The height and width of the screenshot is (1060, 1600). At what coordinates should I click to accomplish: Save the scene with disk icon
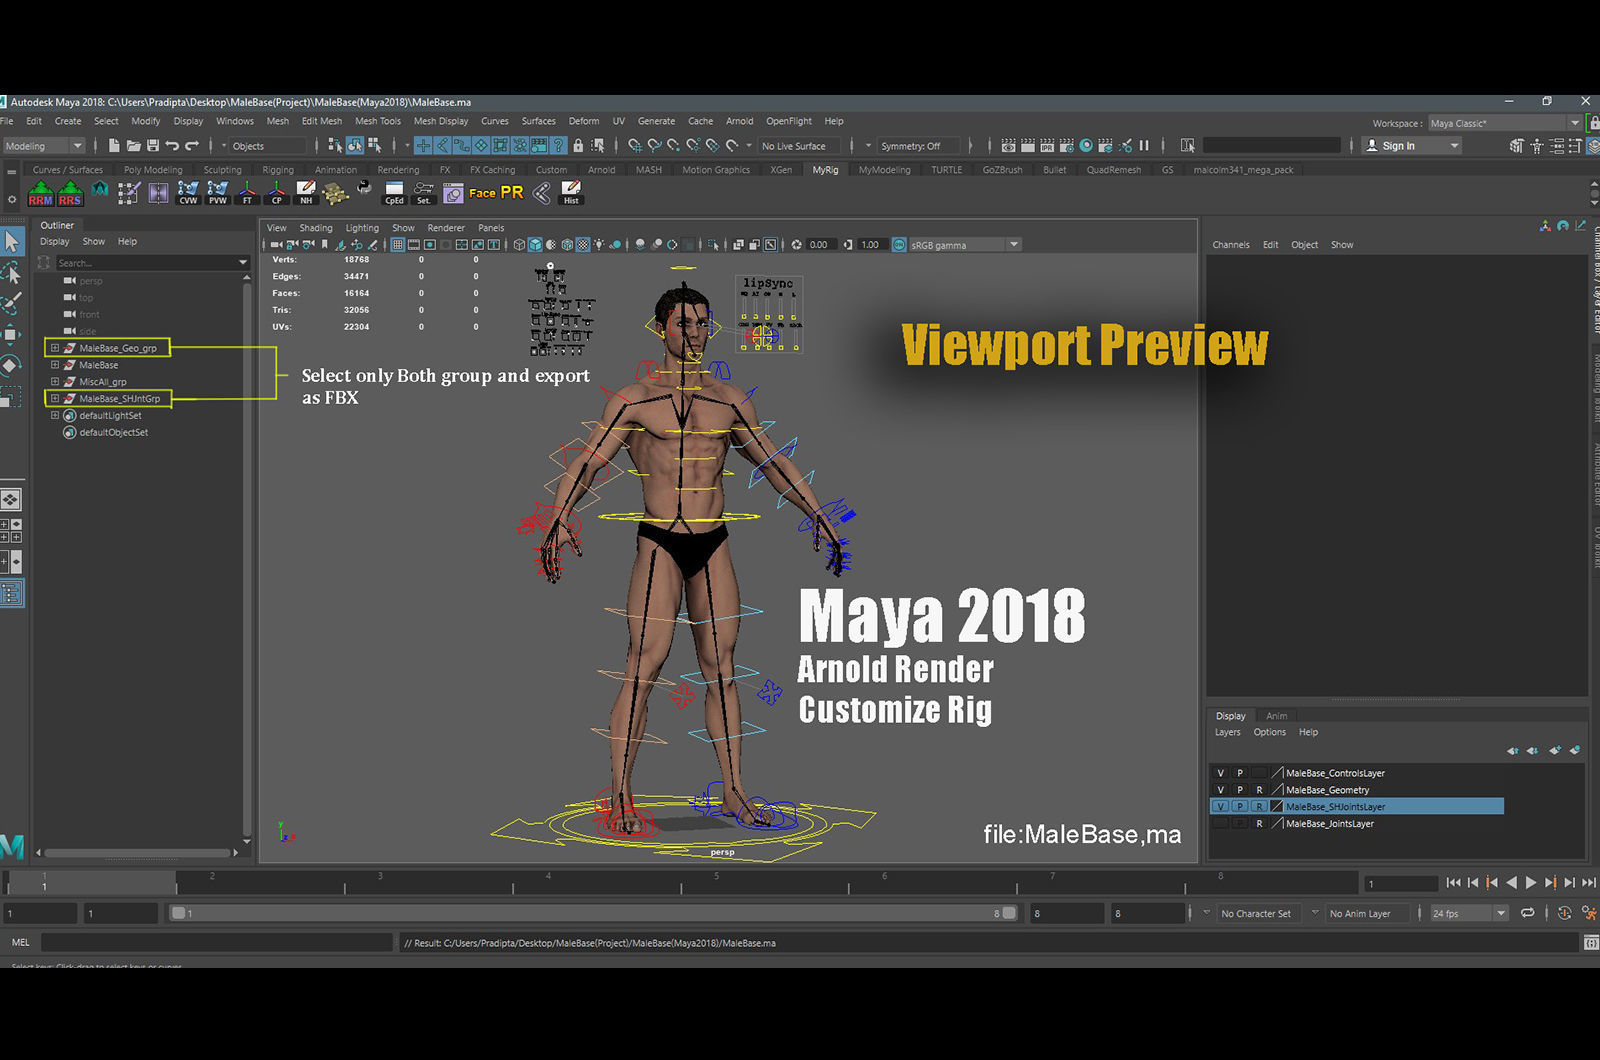tap(153, 146)
